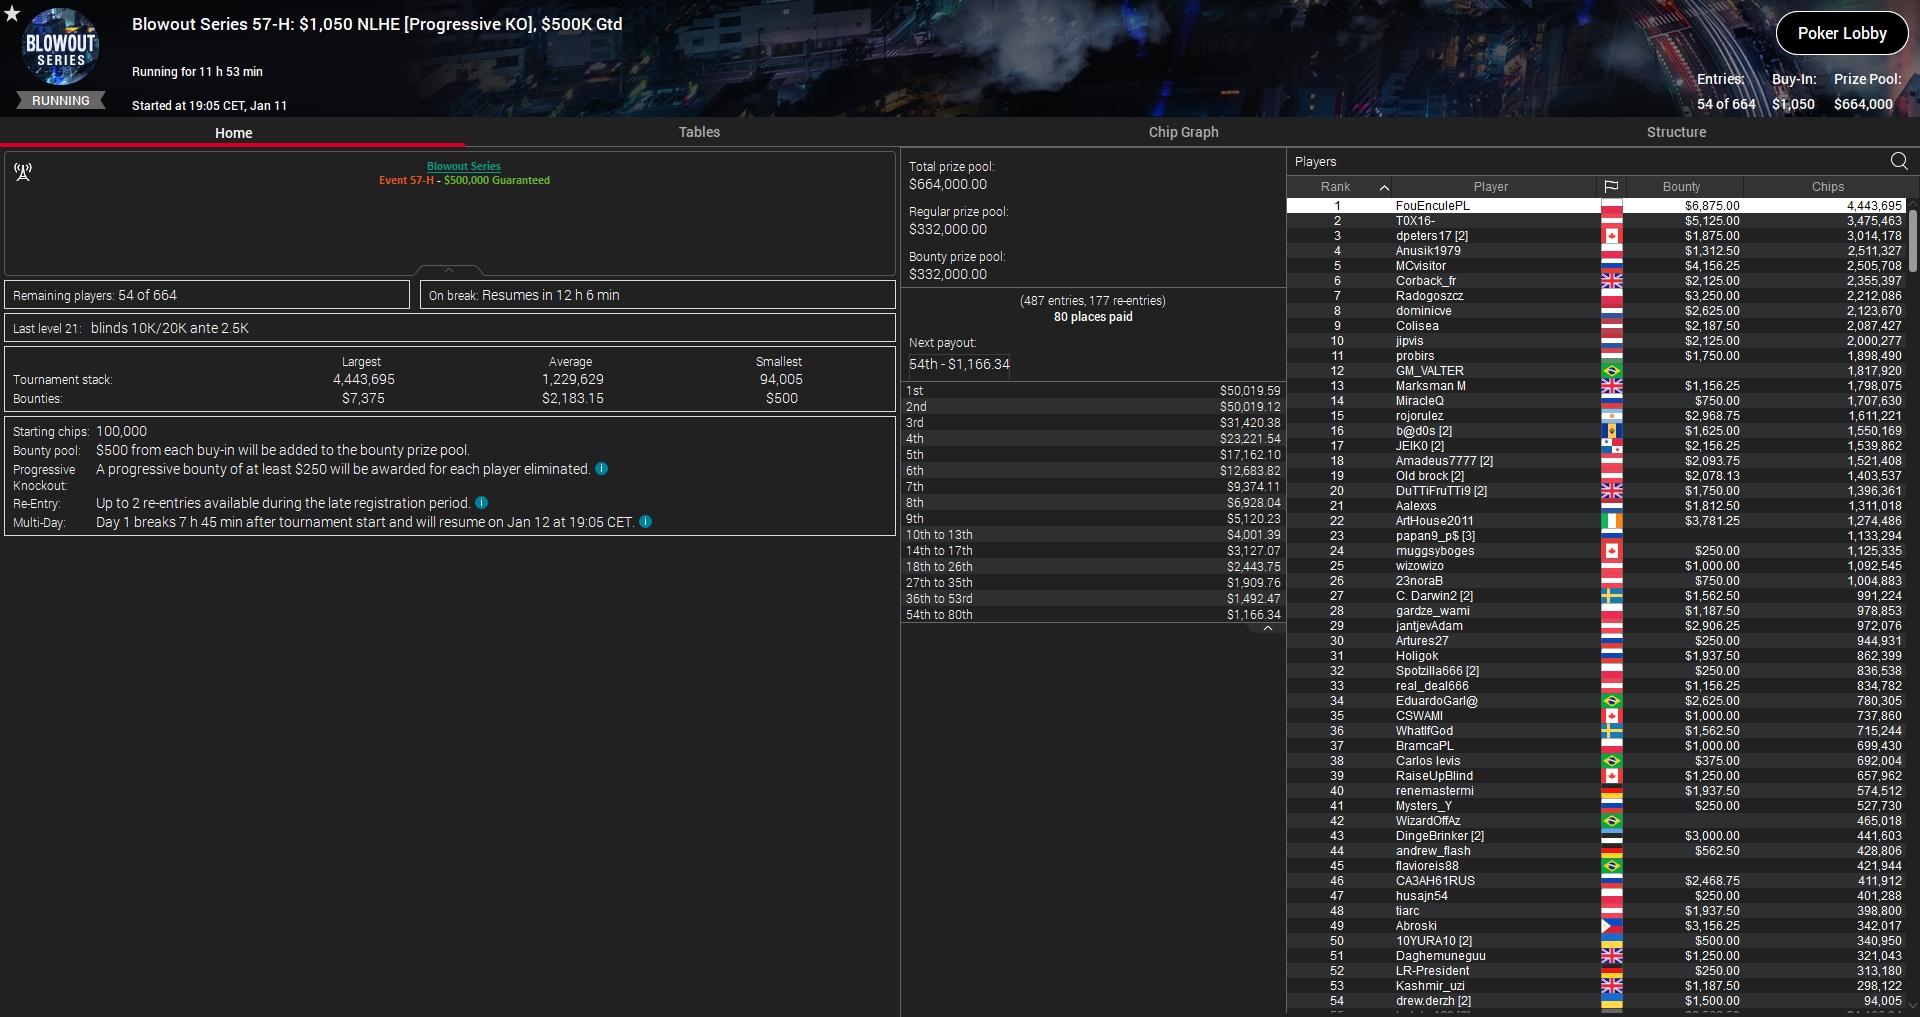Click largest stack value 4,443,695
The height and width of the screenshot is (1017, 1920).
coord(364,380)
